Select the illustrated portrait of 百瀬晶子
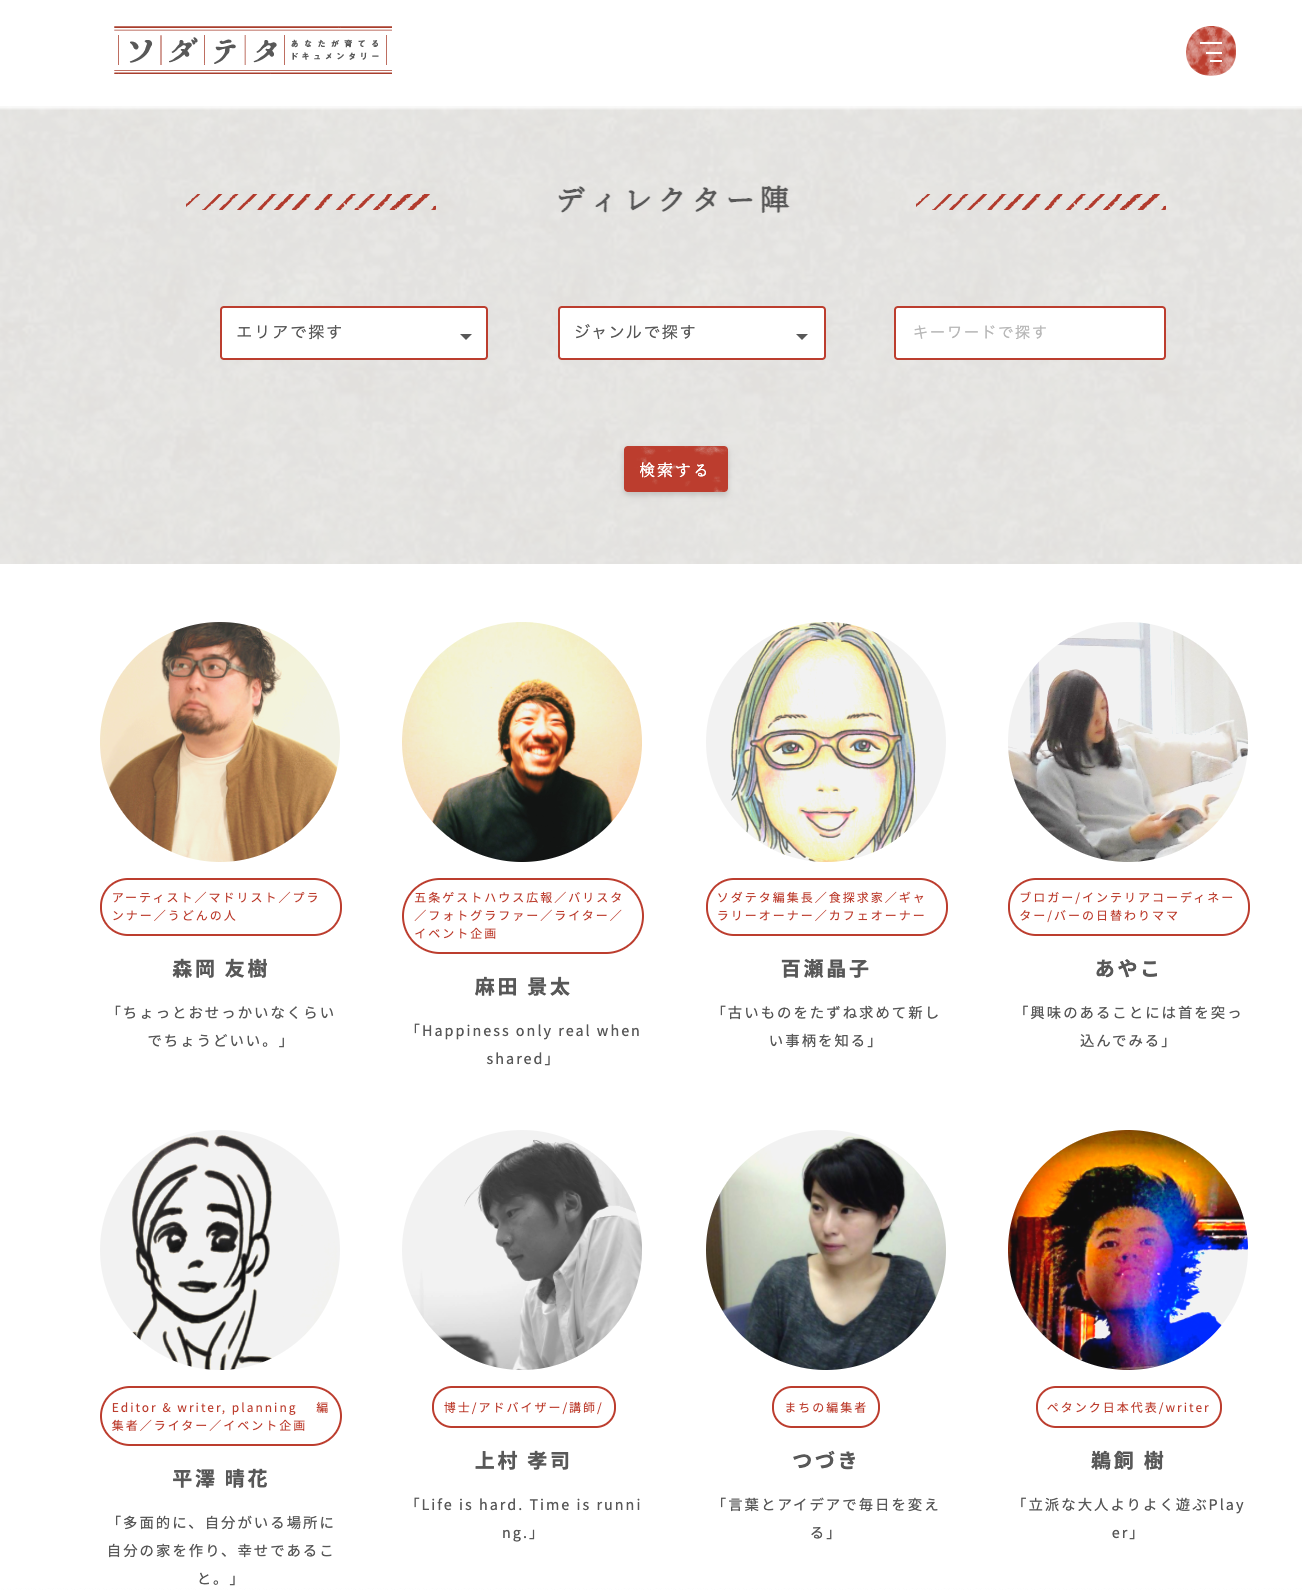This screenshot has height=1590, width=1302. pos(826,742)
